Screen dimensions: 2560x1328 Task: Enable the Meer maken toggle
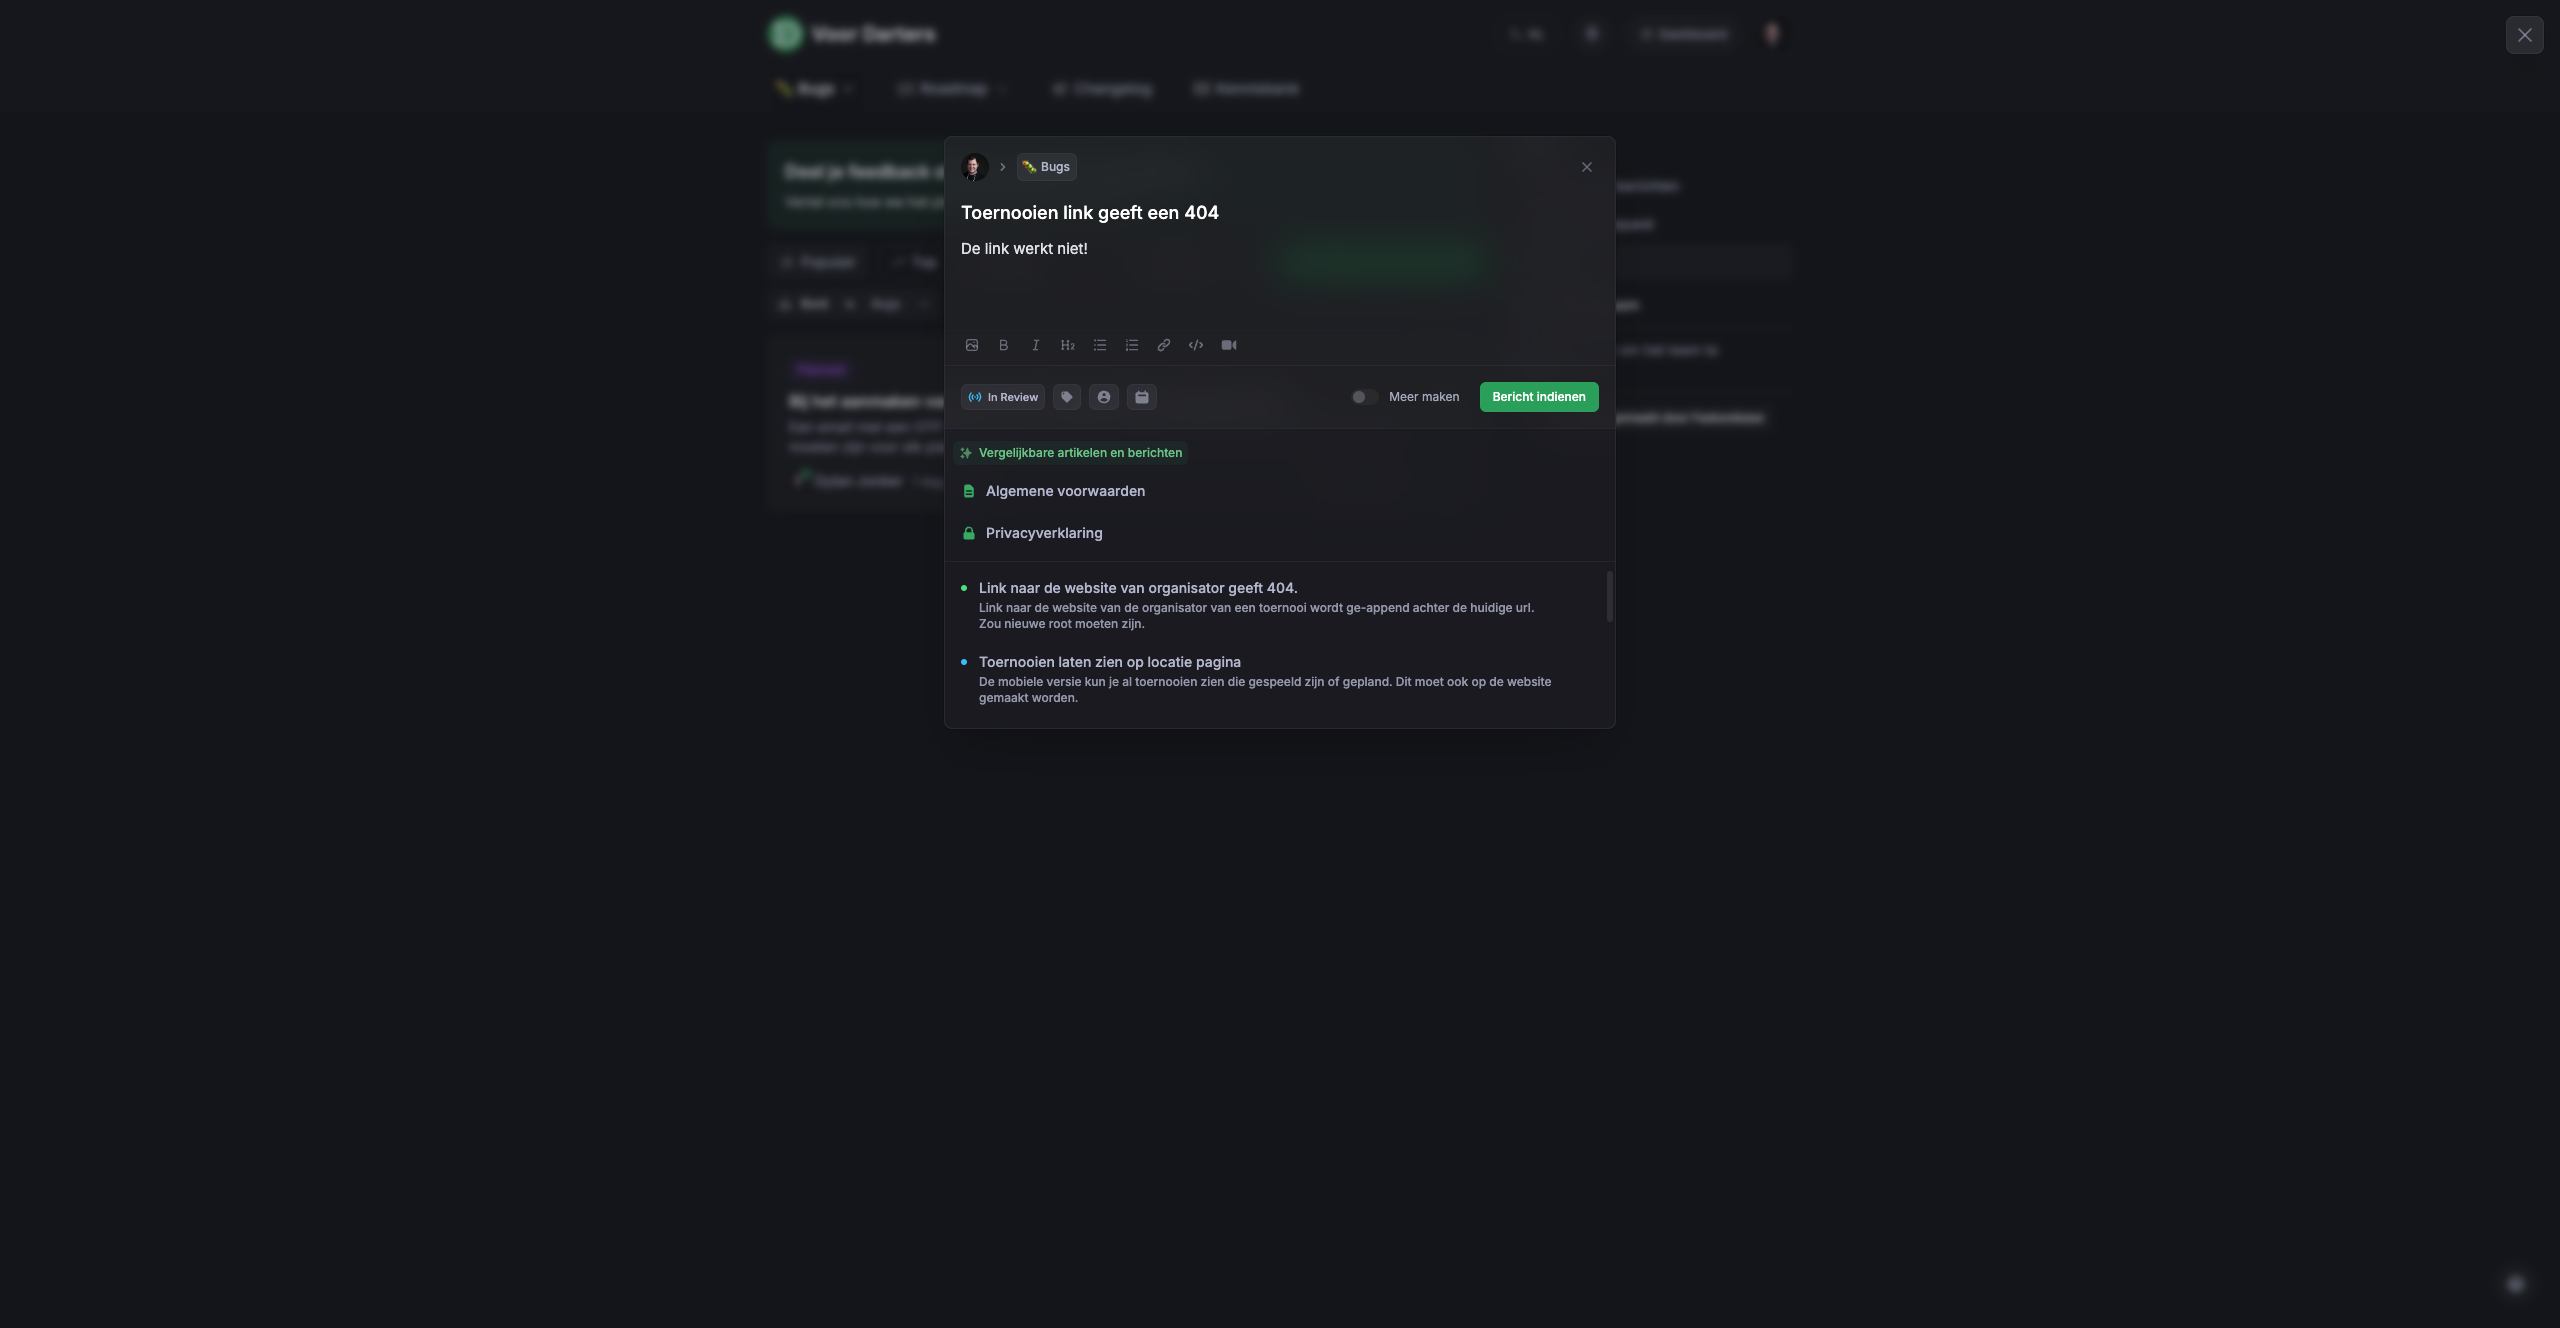click(1364, 397)
